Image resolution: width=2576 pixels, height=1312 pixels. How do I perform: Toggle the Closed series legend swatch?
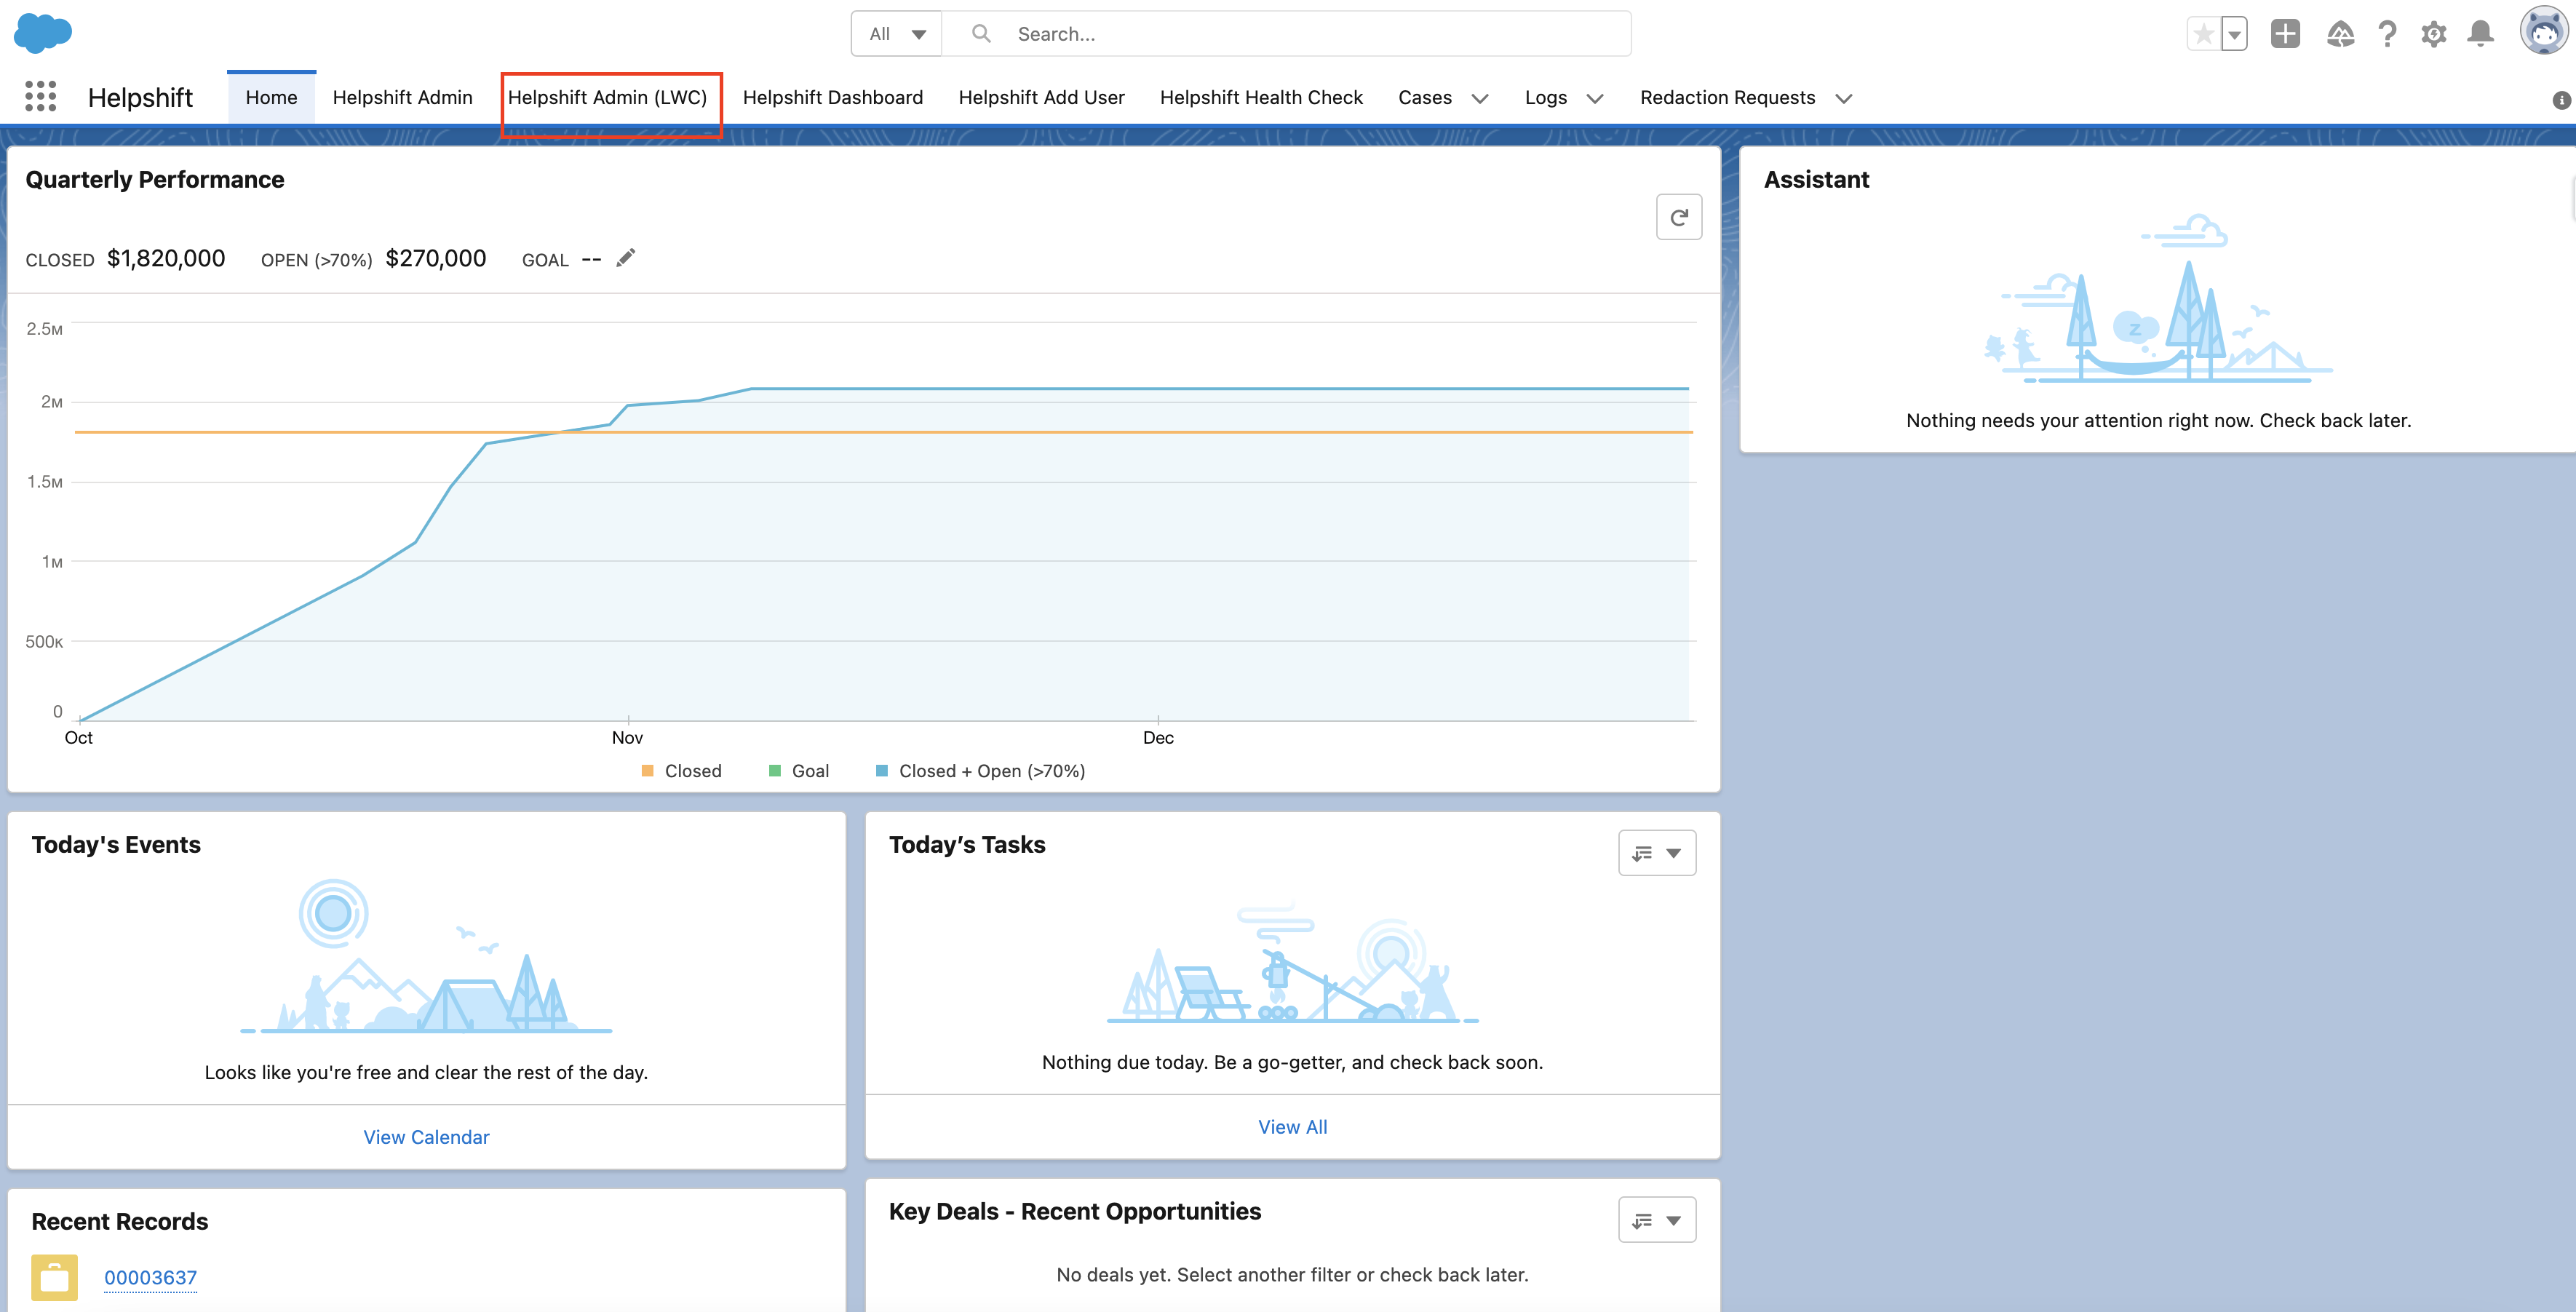pos(648,771)
